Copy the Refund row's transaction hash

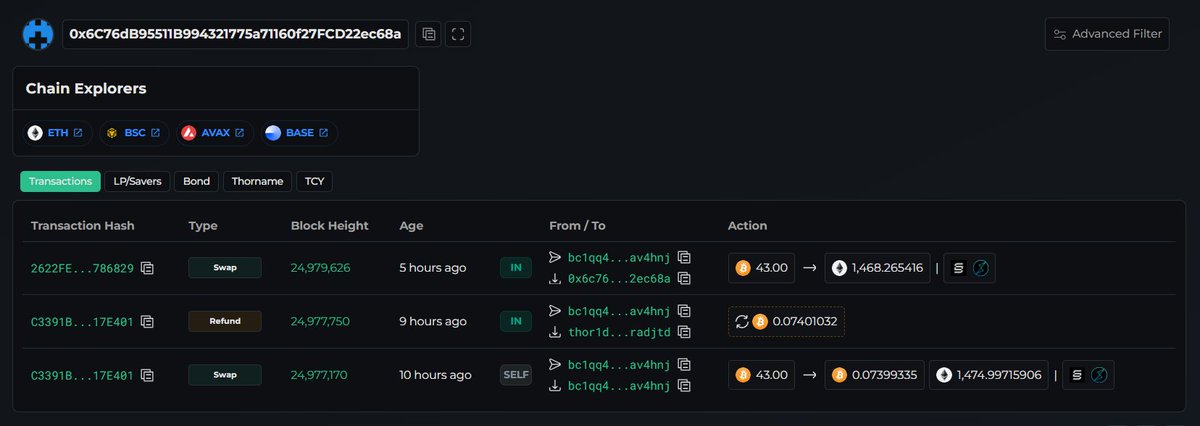(147, 322)
